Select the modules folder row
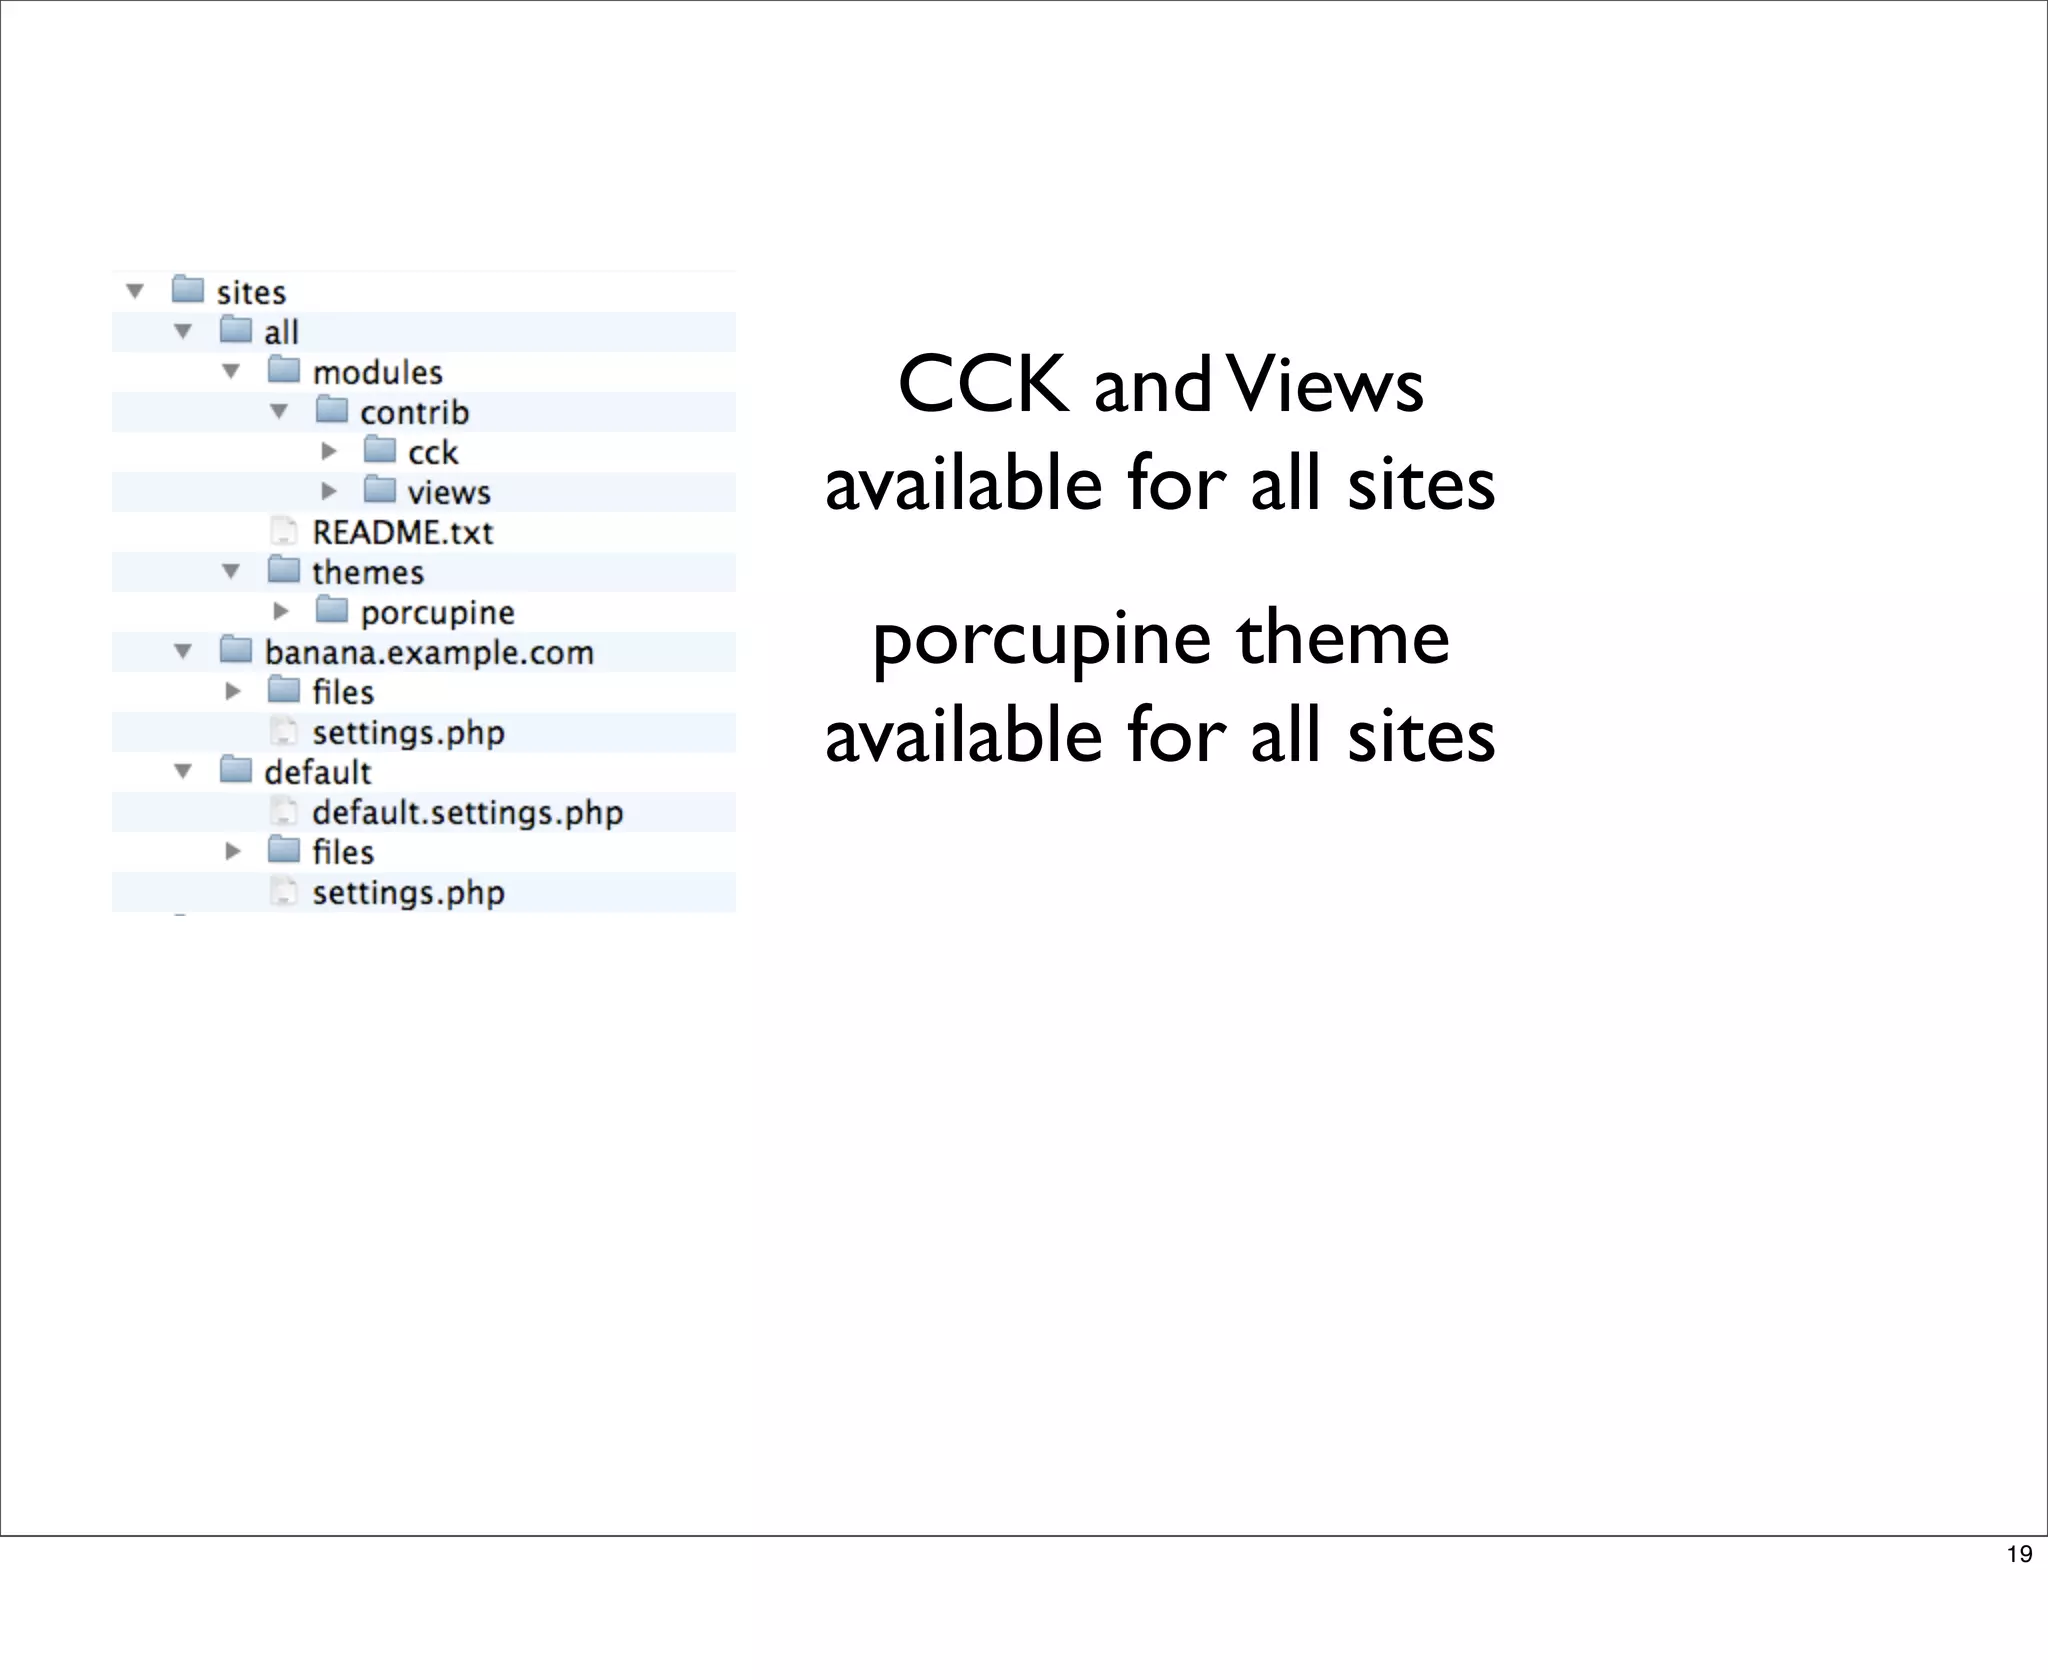 pos(377,372)
